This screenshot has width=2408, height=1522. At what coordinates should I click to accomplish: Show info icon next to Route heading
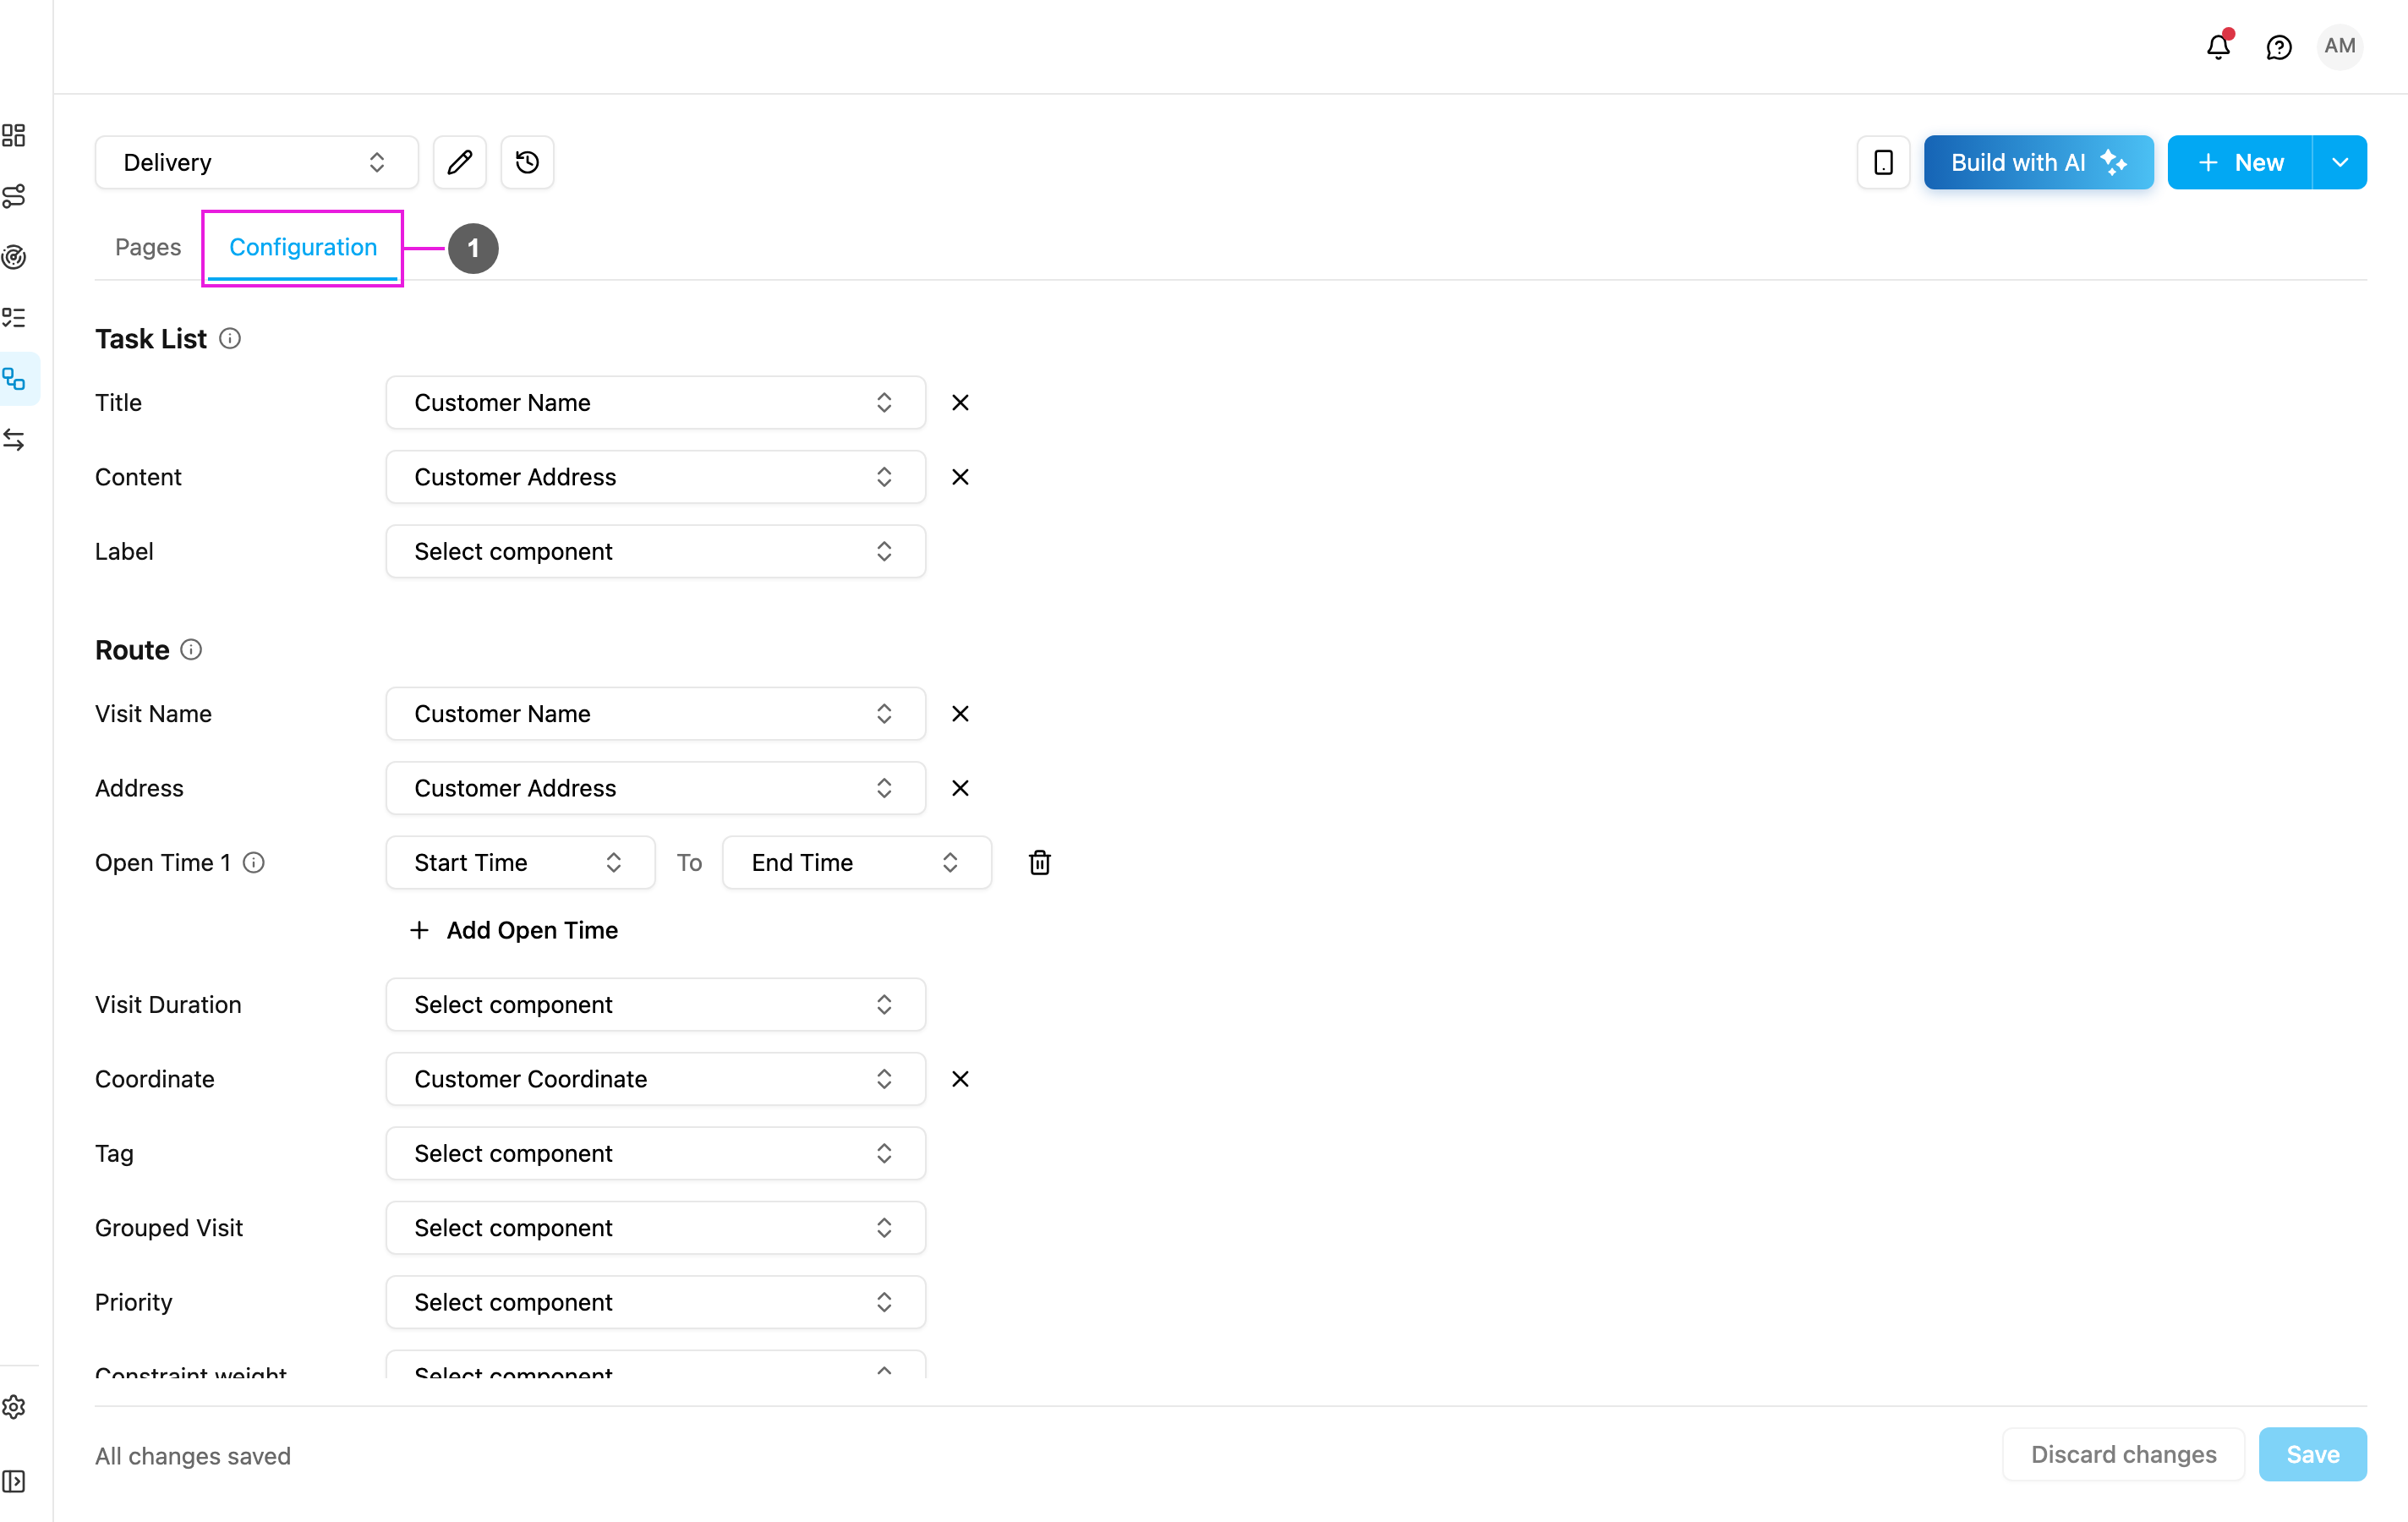pos(191,650)
